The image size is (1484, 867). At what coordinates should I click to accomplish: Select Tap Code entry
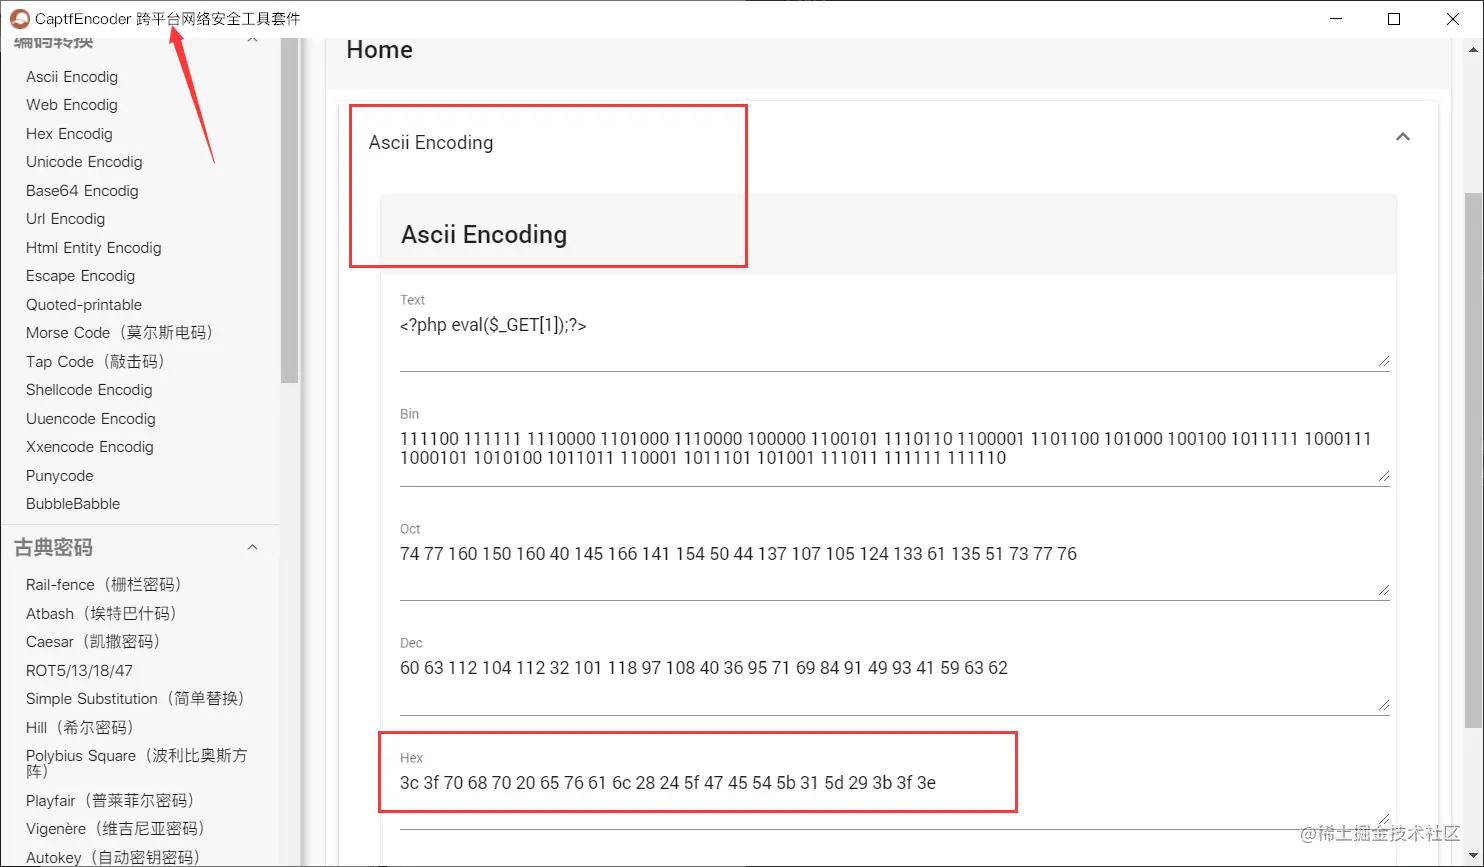(96, 362)
